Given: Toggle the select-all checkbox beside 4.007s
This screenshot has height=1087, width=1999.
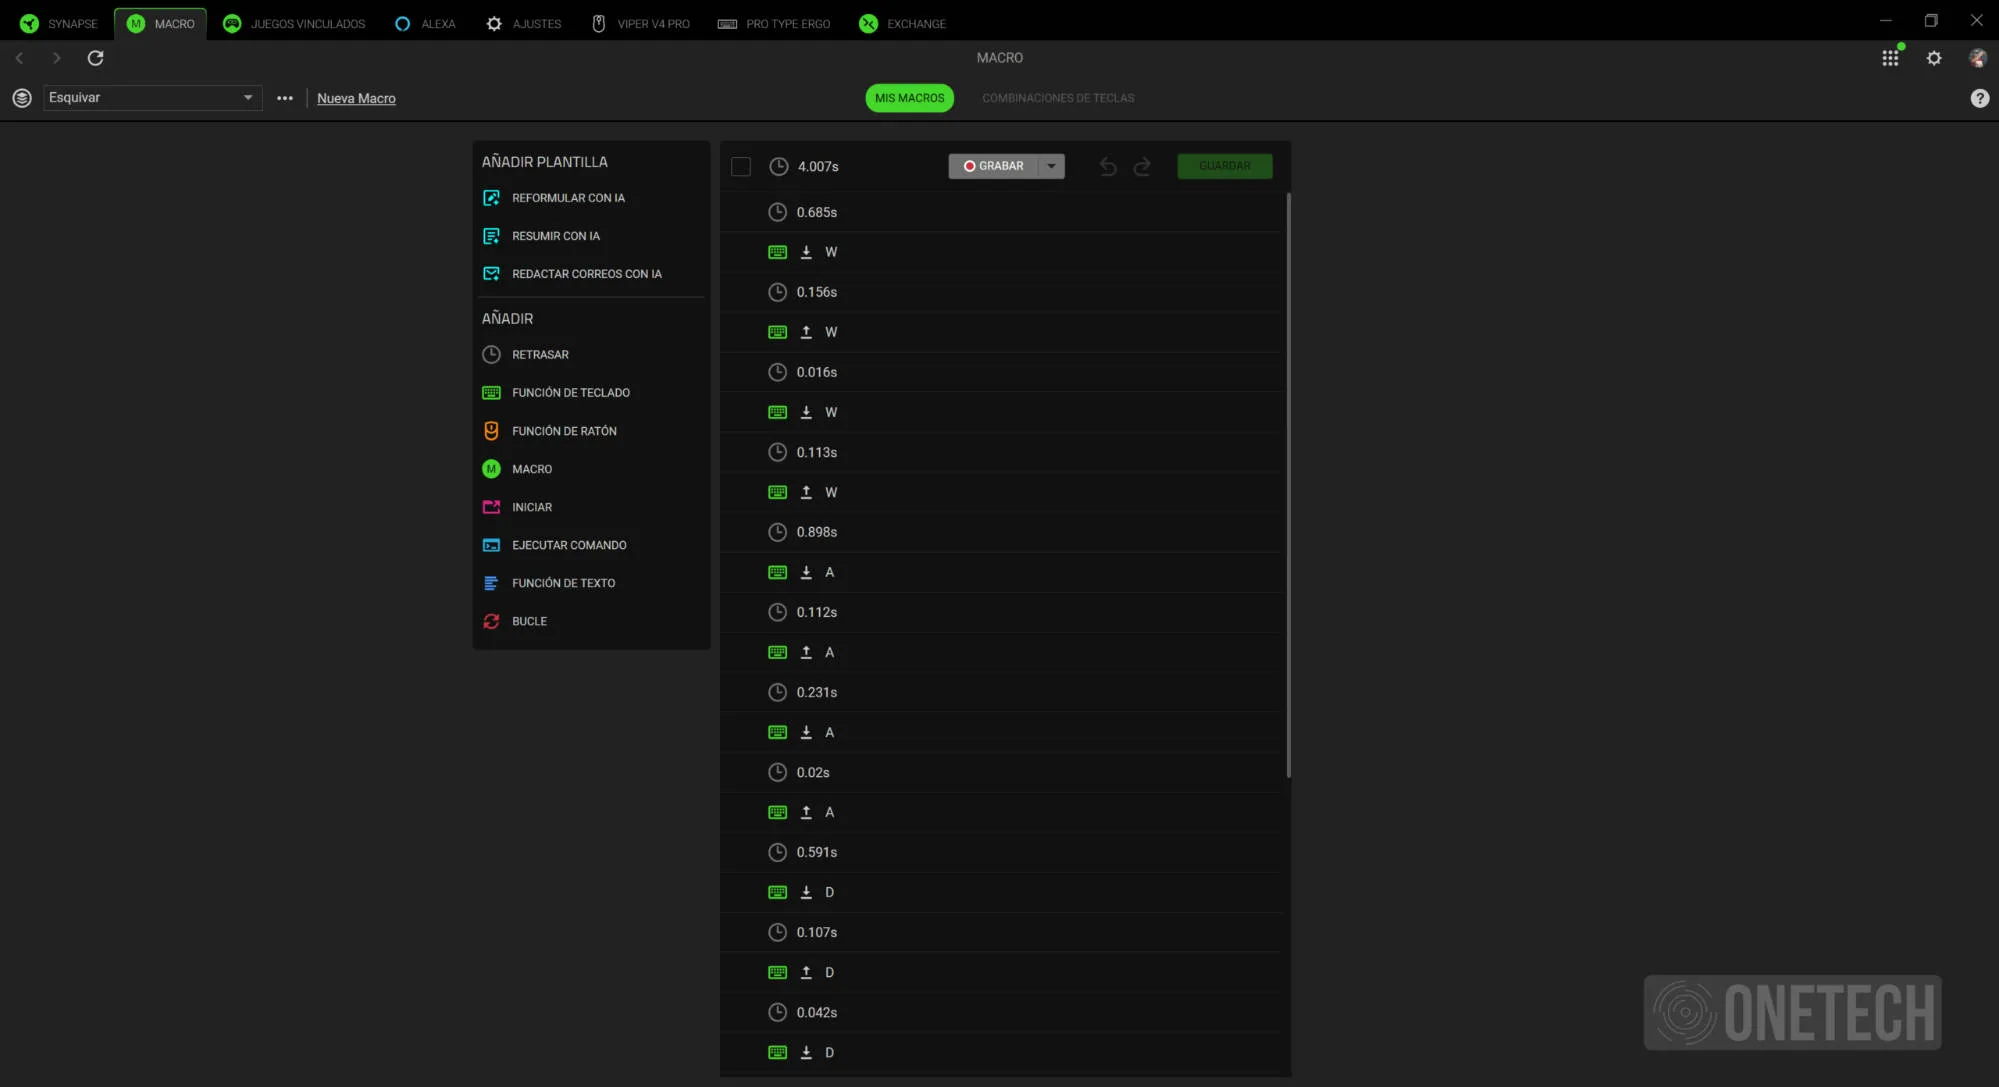Looking at the screenshot, I should pyautogui.click(x=741, y=166).
